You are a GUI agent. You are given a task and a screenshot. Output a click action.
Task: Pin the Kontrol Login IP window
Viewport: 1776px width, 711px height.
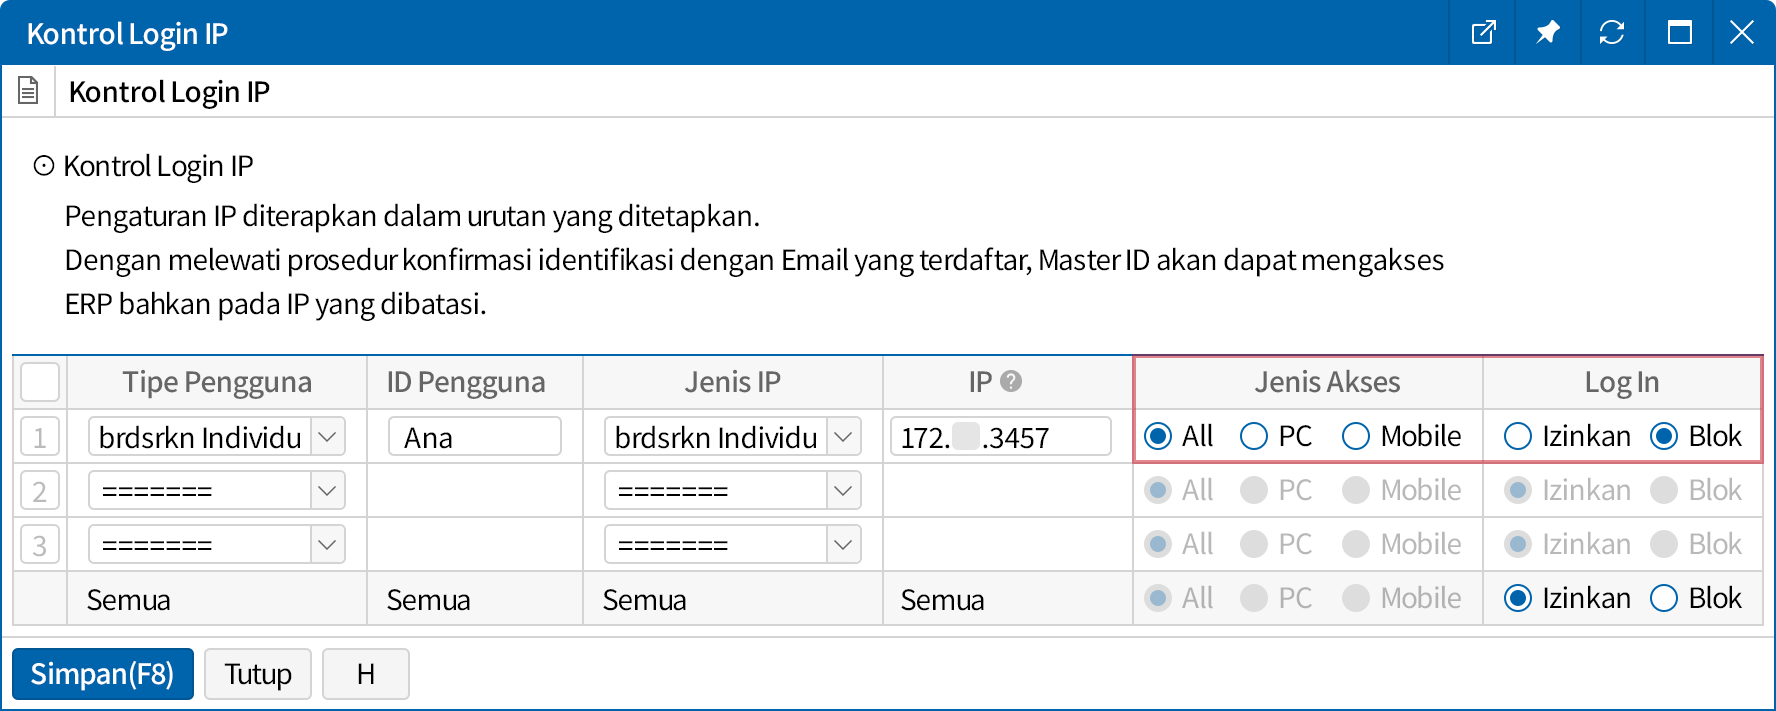click(1547, 33)
